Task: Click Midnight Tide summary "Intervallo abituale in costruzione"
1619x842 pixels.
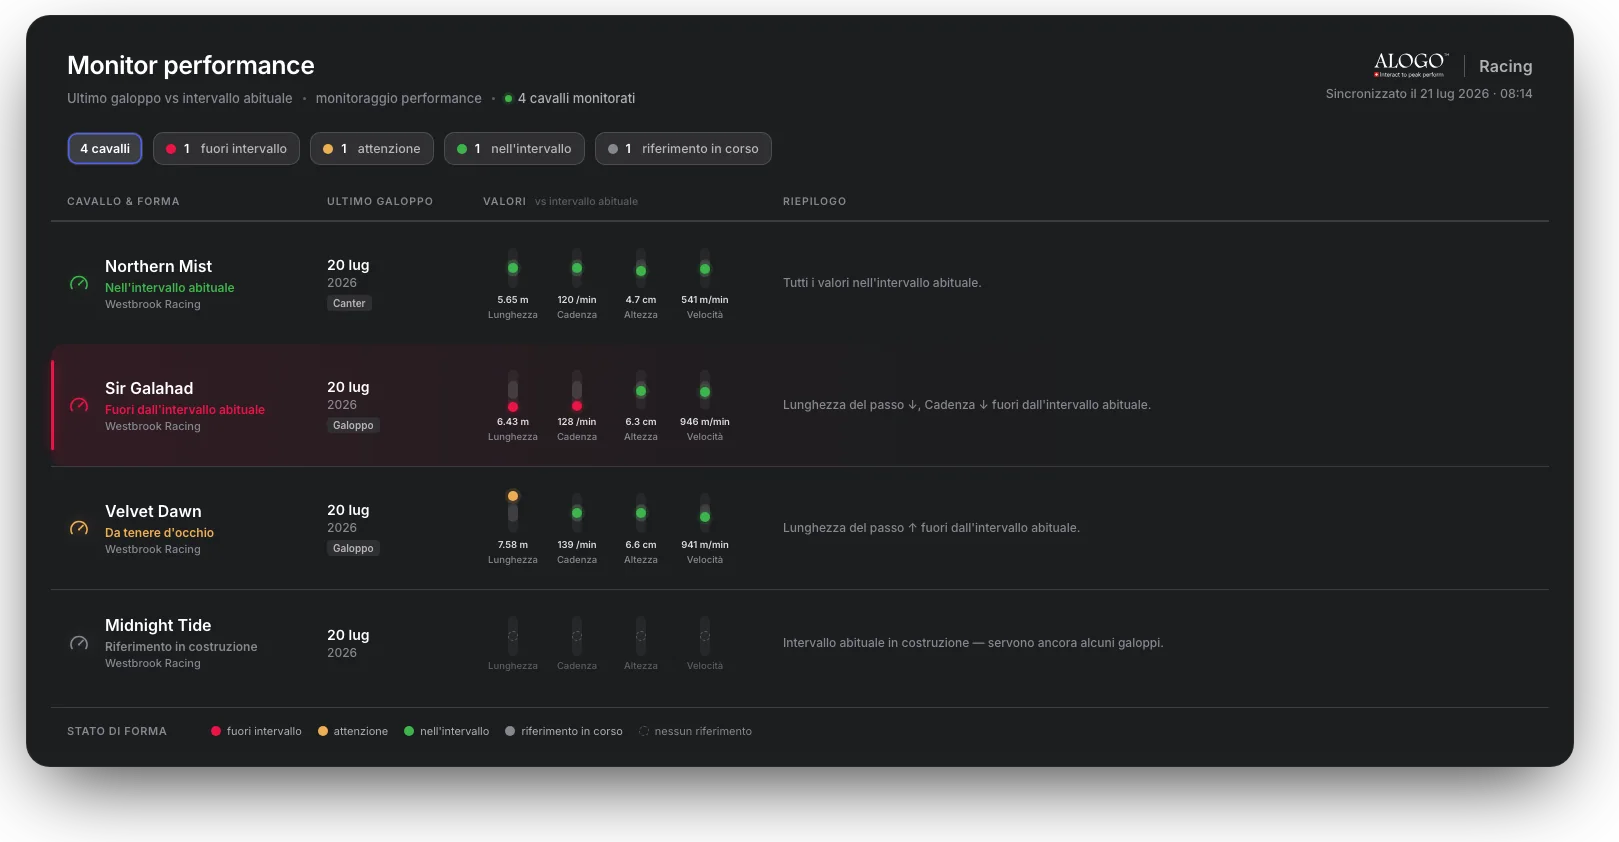Action: pos(973,643)
